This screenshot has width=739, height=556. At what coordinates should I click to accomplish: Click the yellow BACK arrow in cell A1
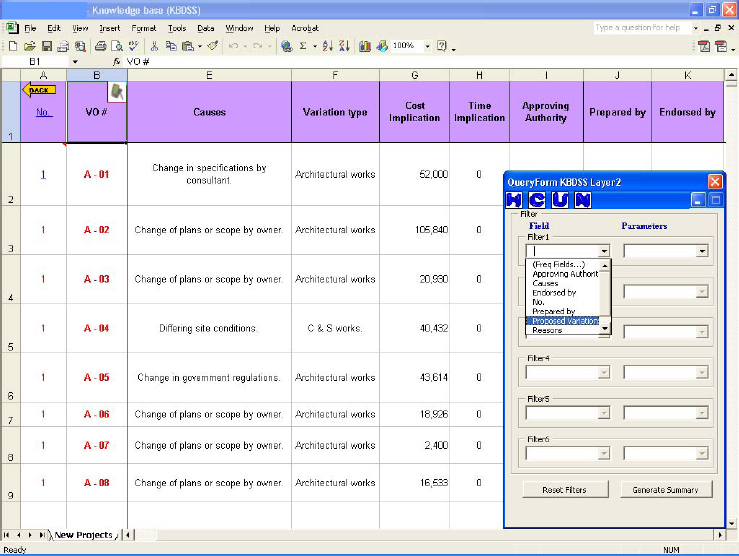39,90
